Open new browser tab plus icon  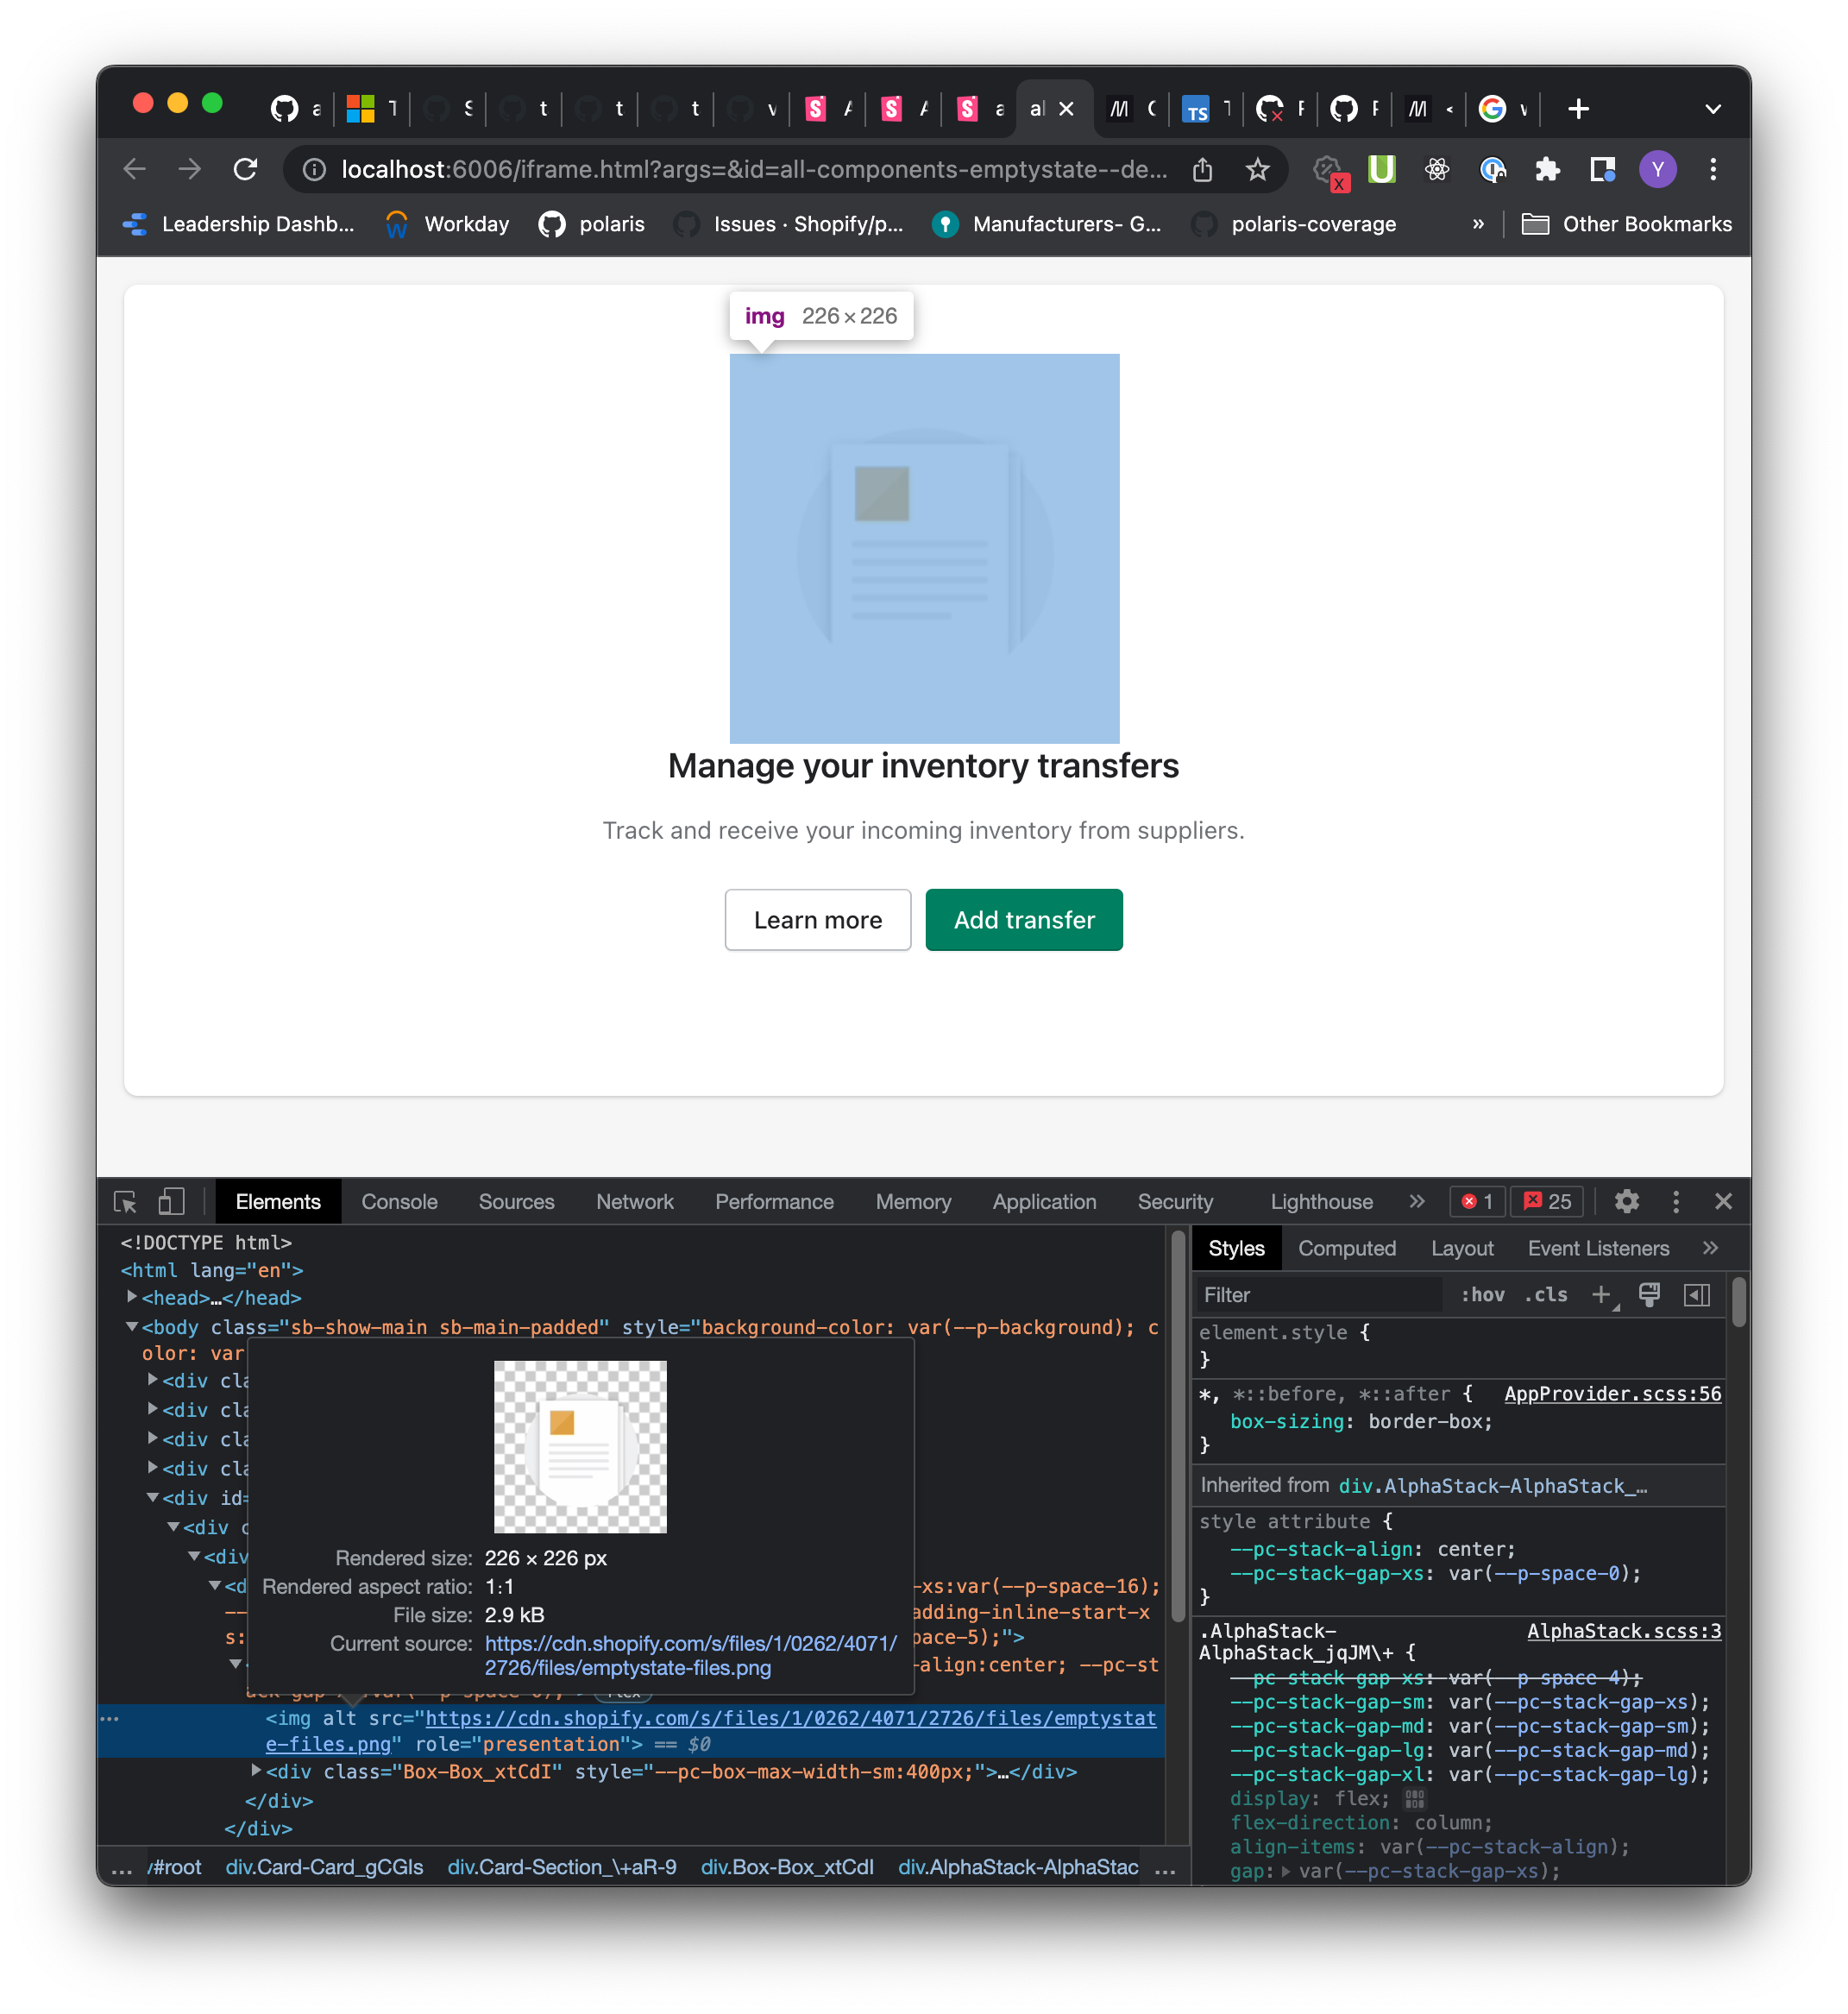(1578, 109)
